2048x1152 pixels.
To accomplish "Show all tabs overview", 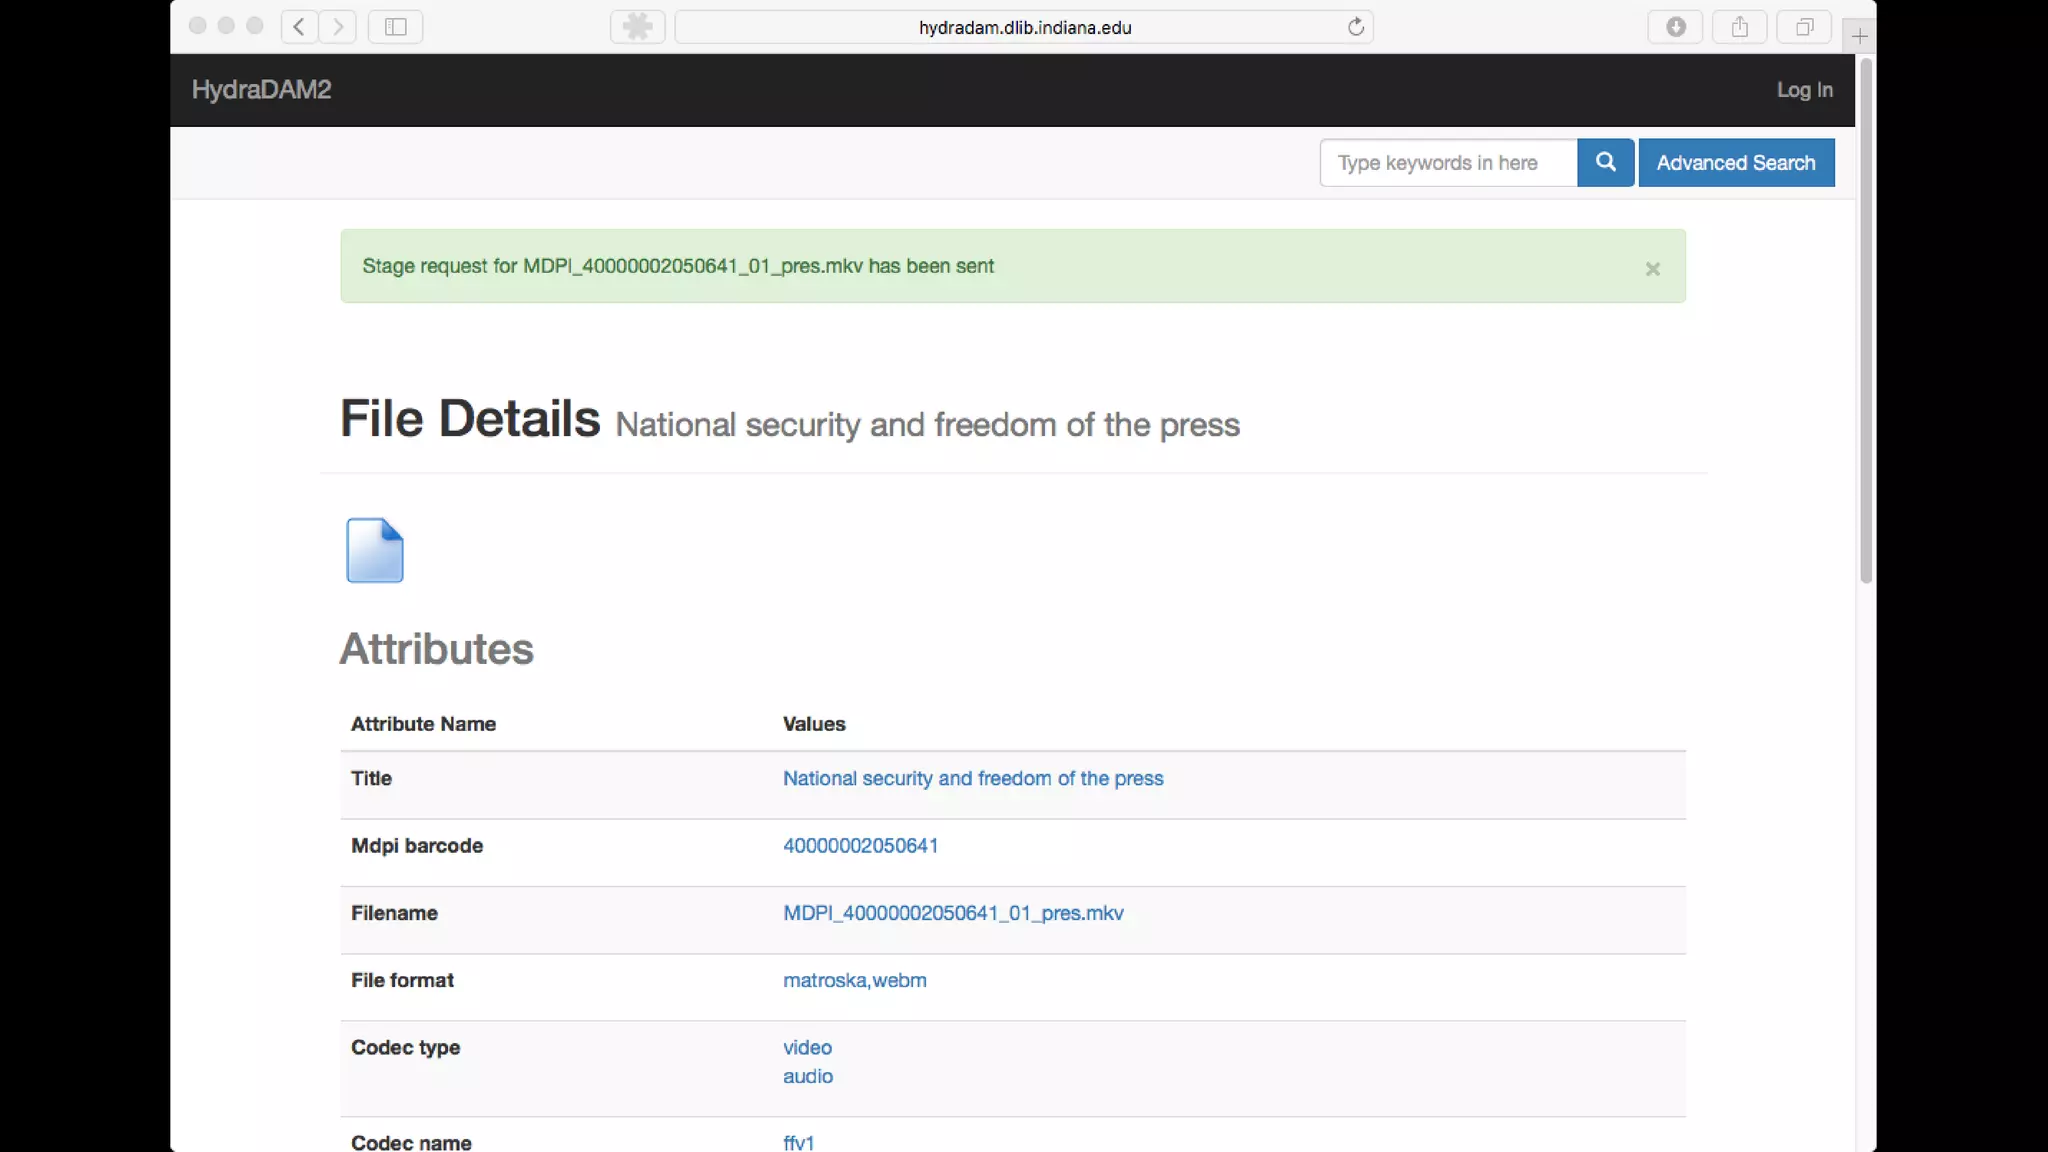I will click(1804, 27).
